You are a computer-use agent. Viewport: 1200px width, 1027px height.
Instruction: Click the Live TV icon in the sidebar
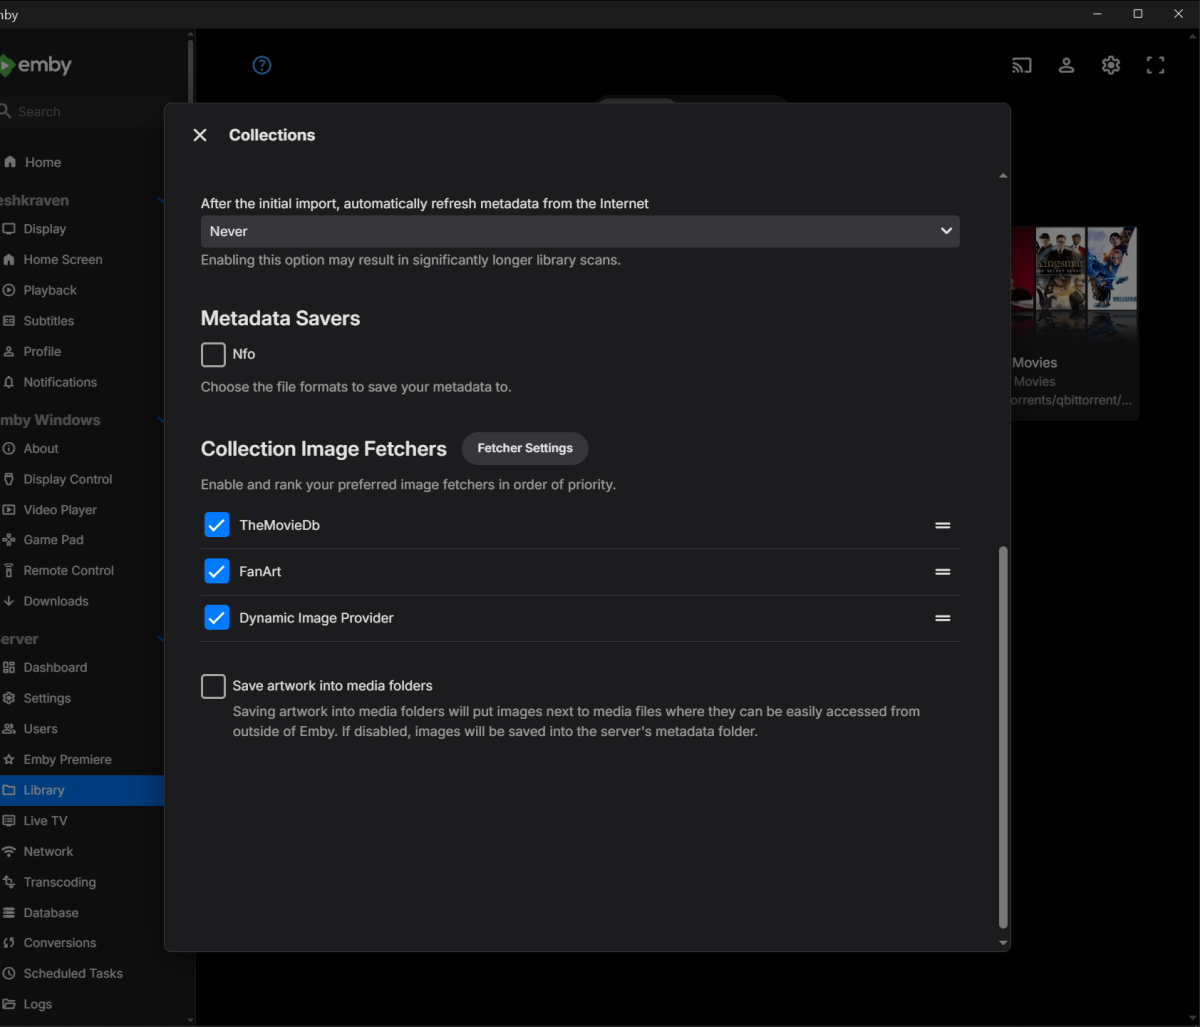pyautogui.click(x=9, y=821)
